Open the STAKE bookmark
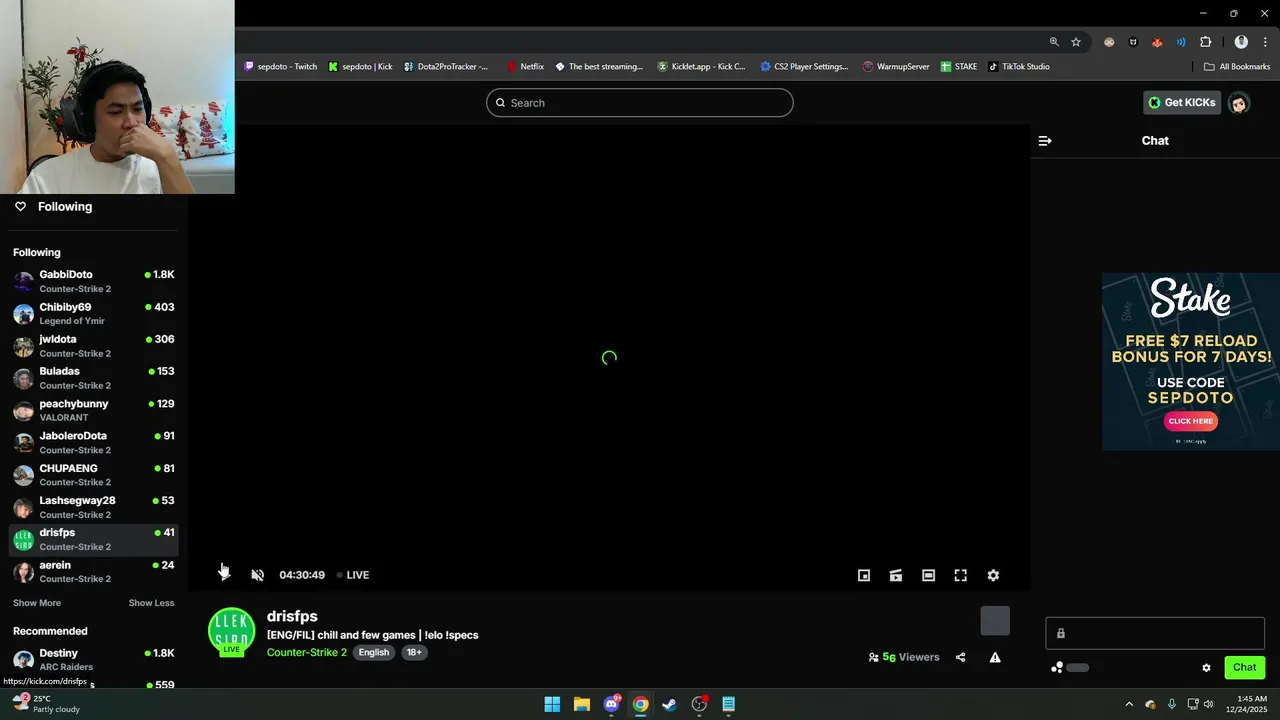The image size is (1280, 720). (959, 67)
